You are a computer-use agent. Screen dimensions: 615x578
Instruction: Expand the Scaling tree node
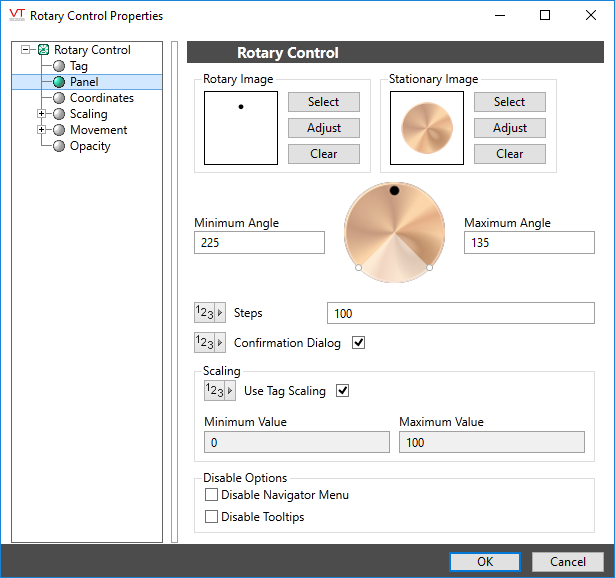click(x=41, y=114)
